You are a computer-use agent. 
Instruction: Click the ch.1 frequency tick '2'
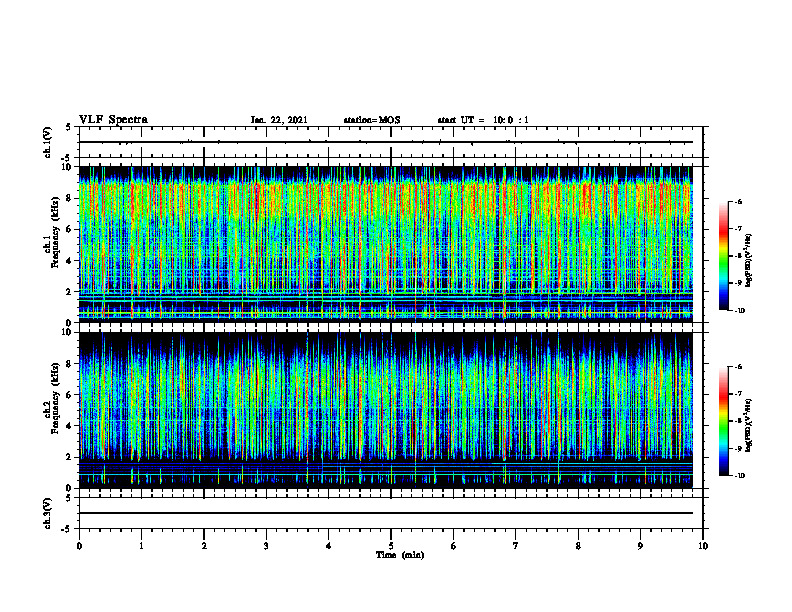69,291
